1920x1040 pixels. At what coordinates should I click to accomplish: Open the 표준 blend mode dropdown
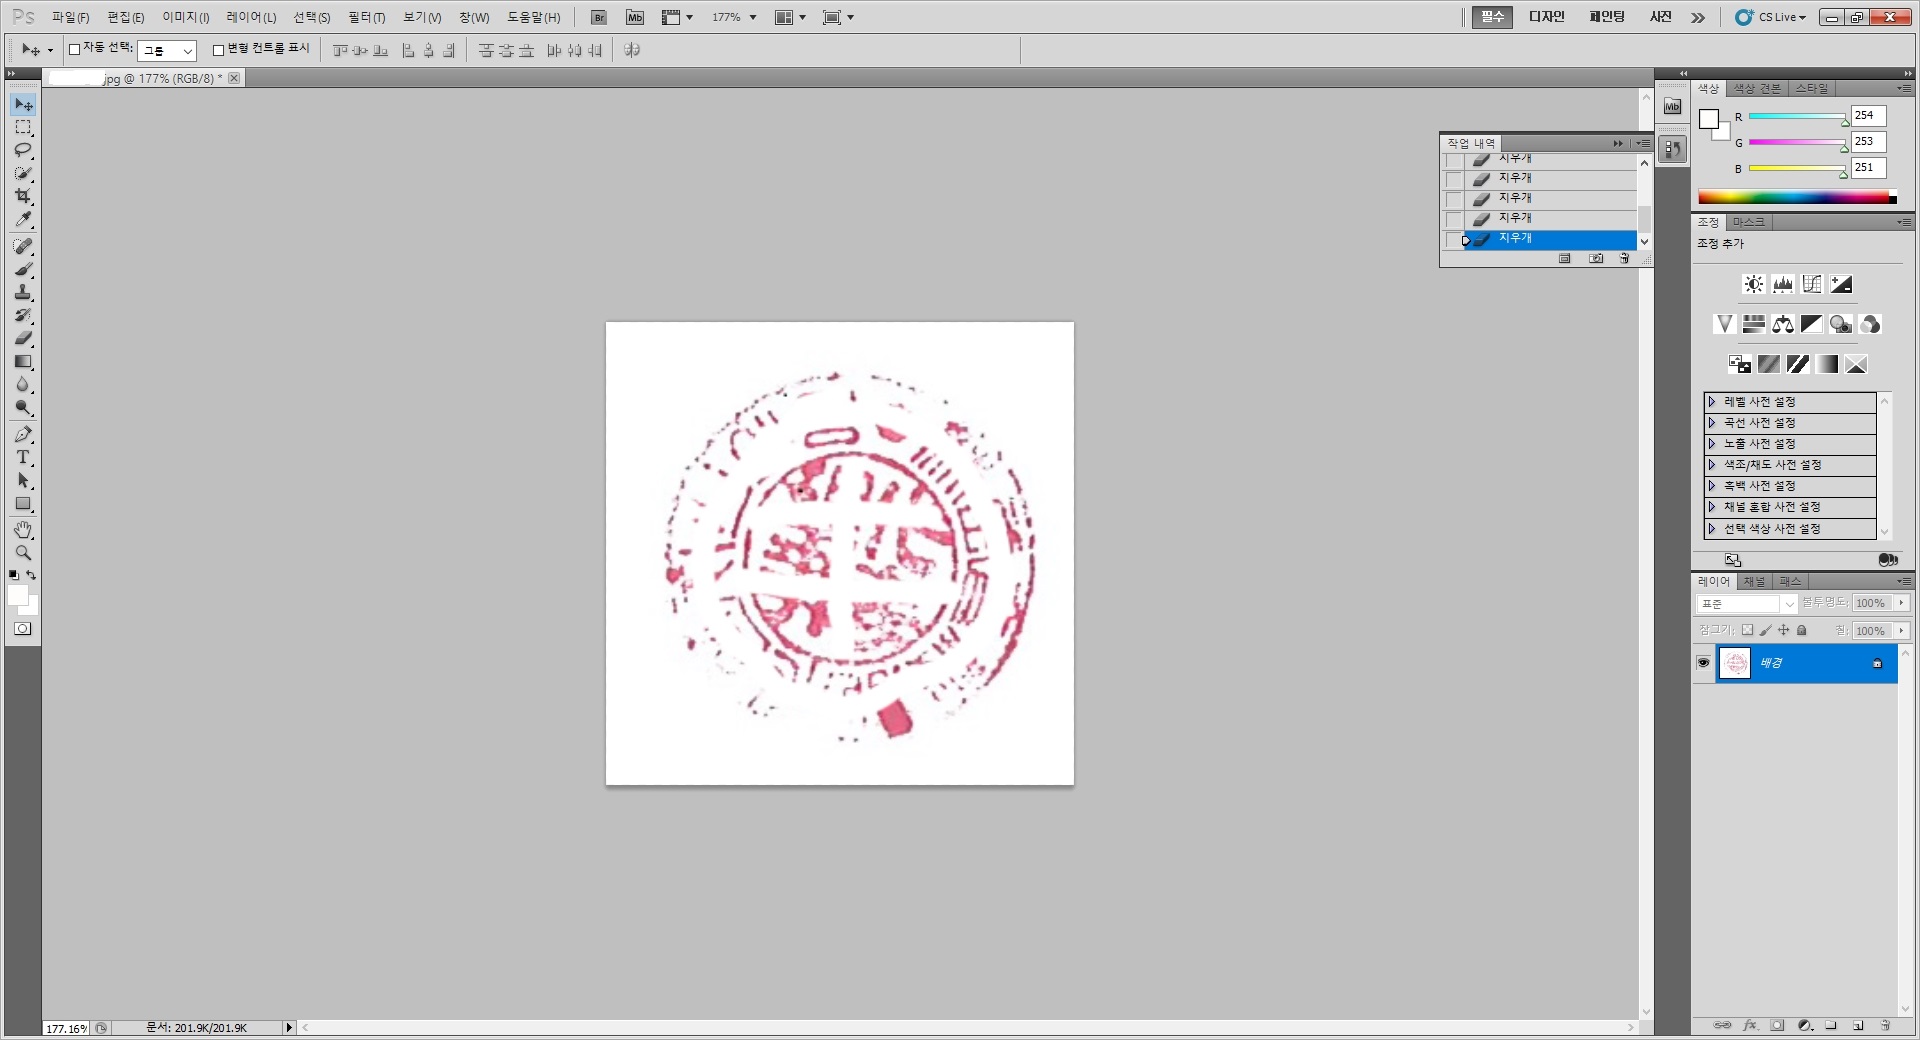click(1747, 604)
